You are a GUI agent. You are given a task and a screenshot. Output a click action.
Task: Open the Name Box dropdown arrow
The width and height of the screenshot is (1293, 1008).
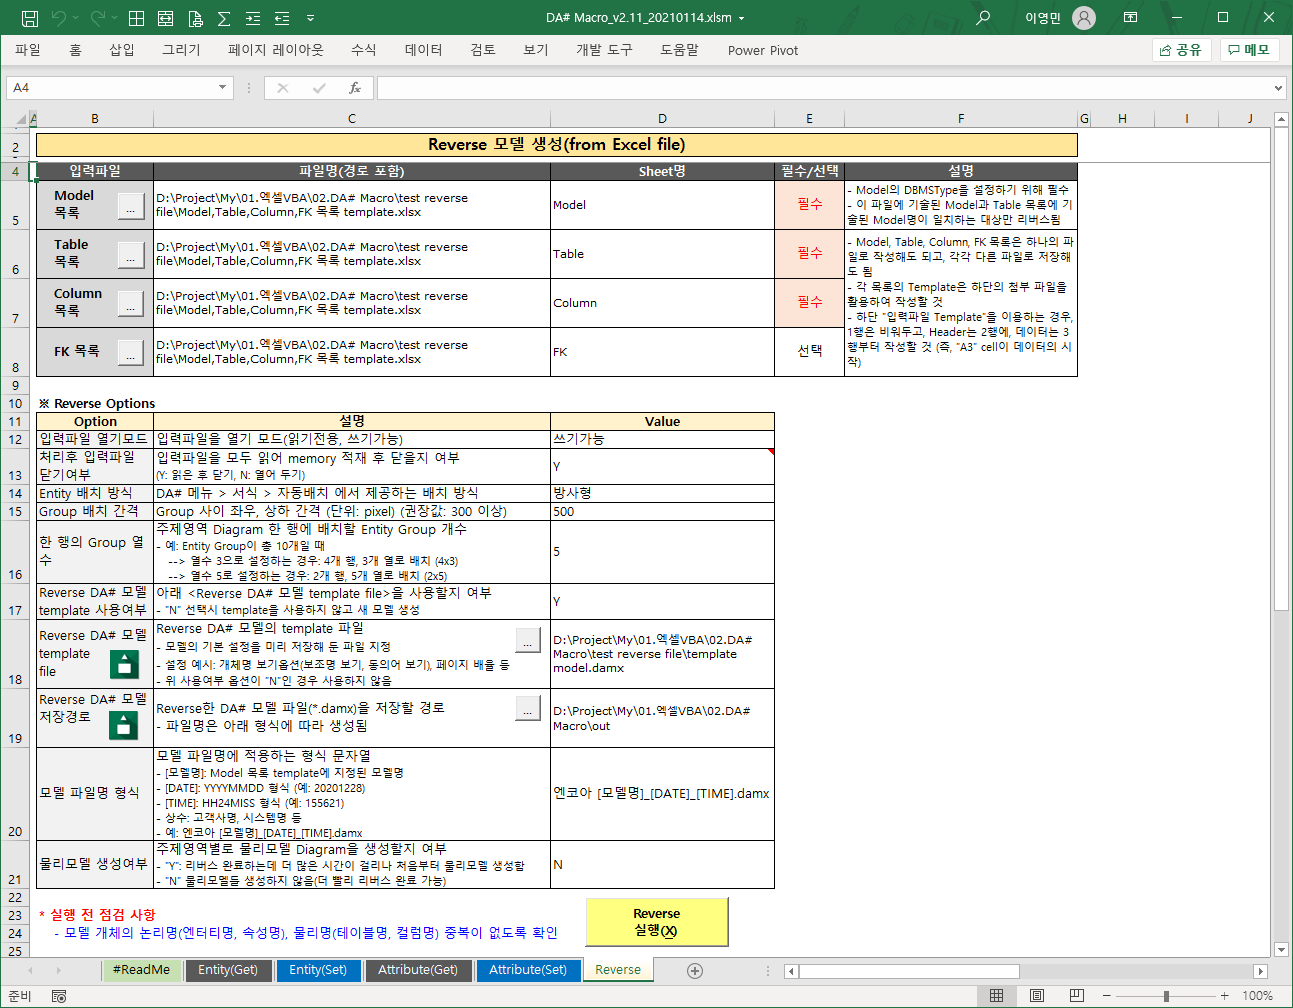(223, 88)
